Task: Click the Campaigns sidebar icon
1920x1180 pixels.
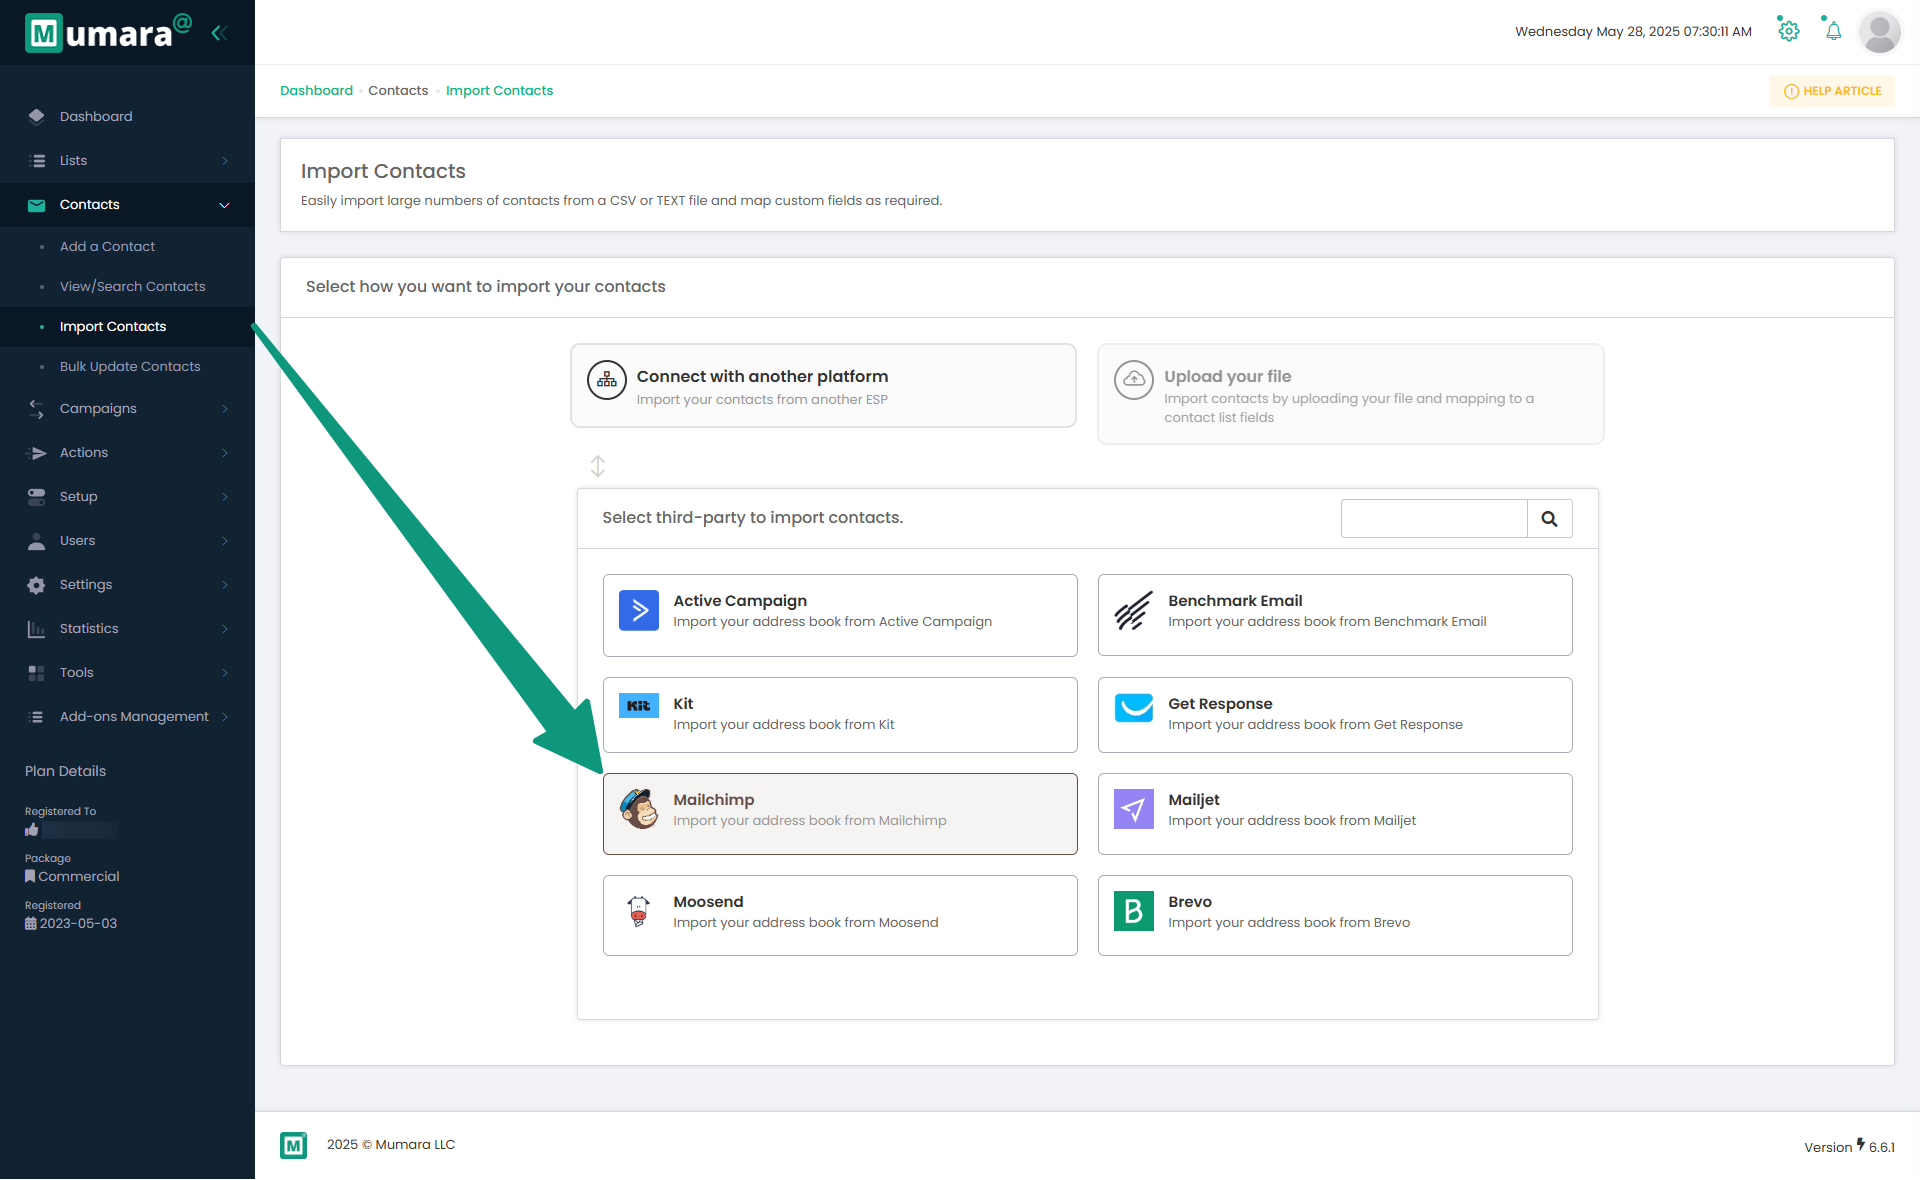Action: pos(37,409)
